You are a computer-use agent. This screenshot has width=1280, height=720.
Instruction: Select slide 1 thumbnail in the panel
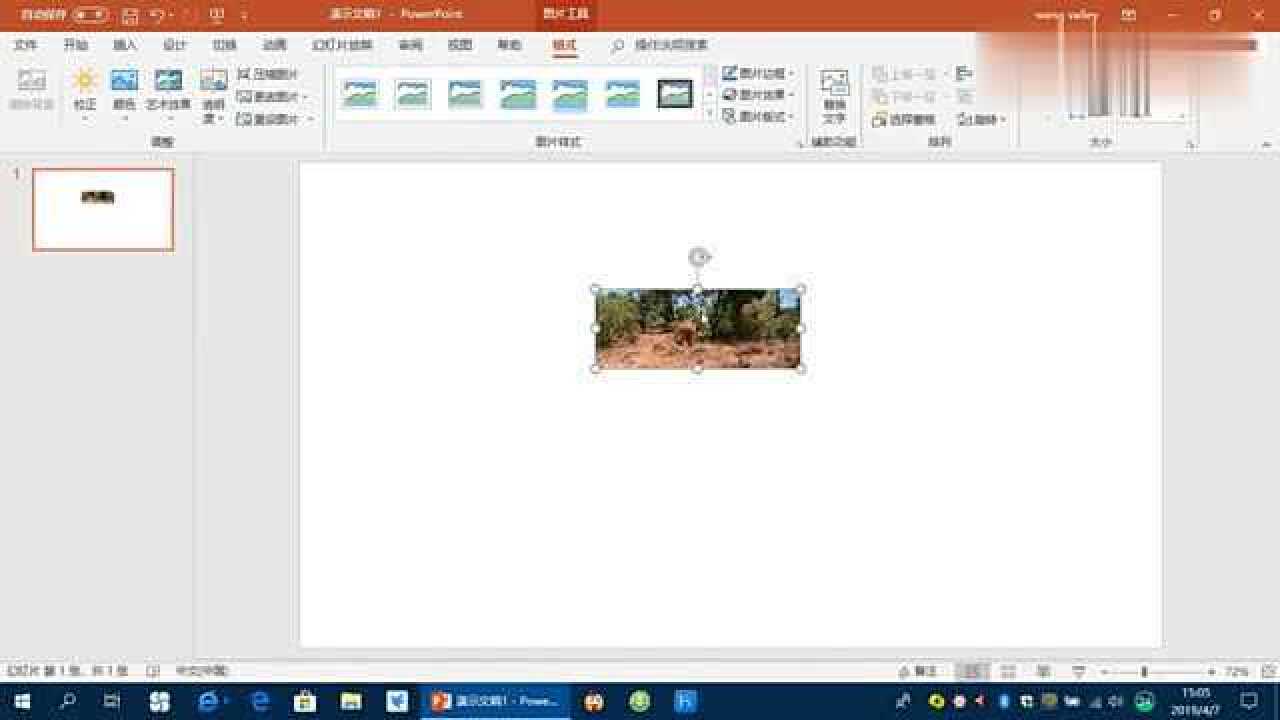[x=103, y=209]
